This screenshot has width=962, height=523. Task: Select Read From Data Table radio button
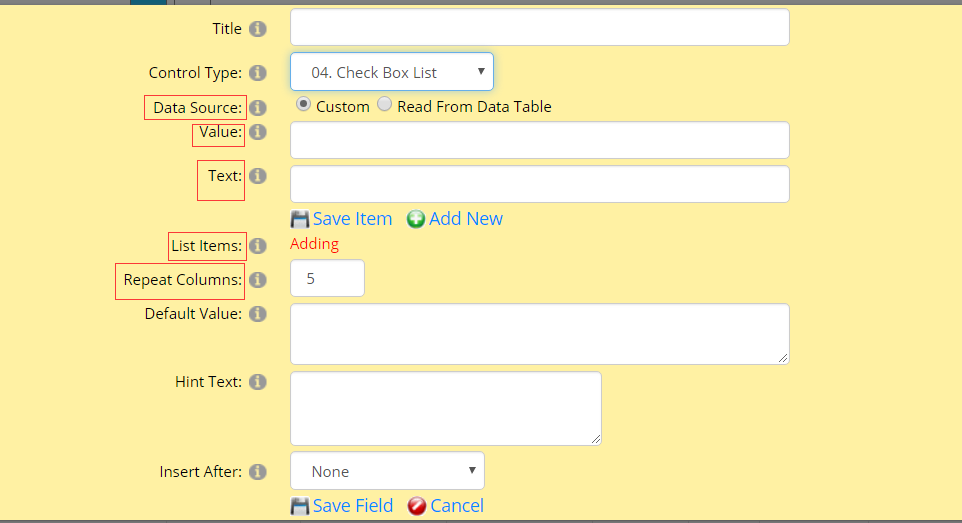[385, 104]
